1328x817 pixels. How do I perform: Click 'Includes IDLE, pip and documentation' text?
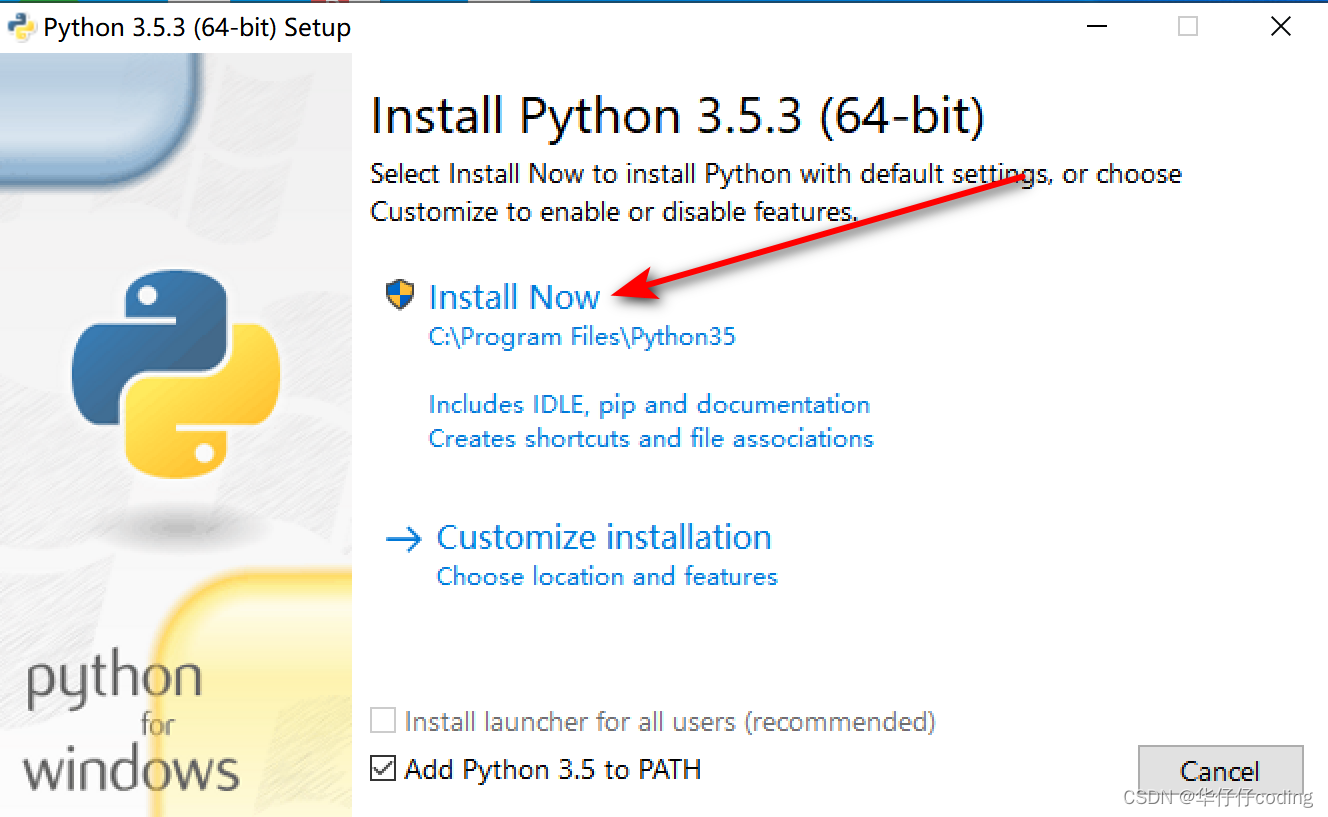[x=649, y=405]
